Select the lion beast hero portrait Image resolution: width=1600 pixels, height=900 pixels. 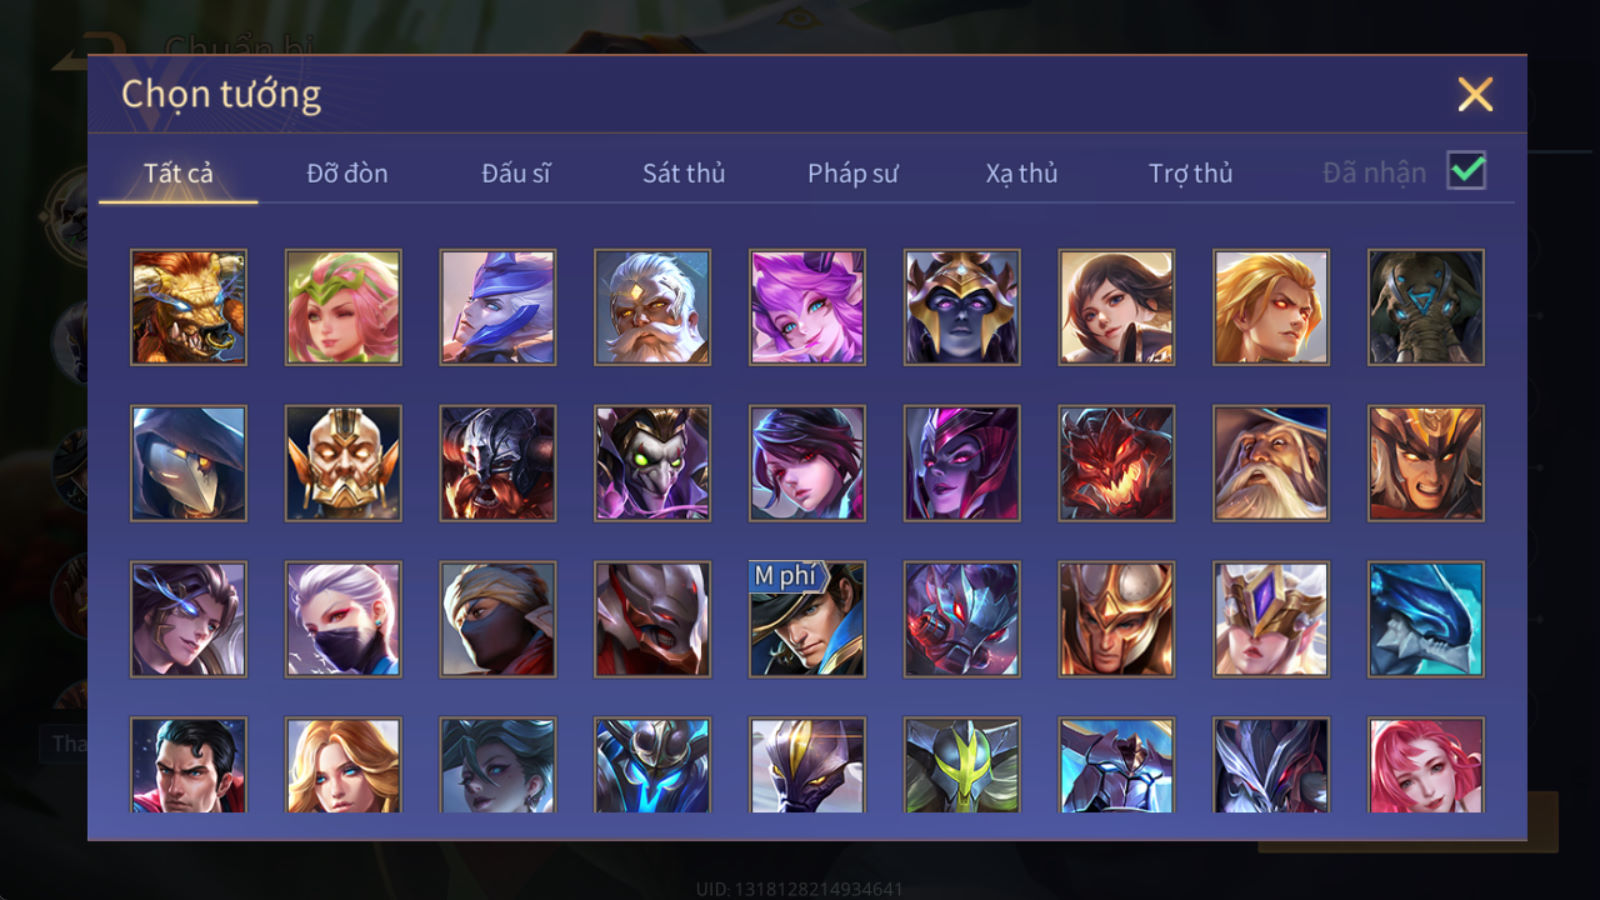188,307
